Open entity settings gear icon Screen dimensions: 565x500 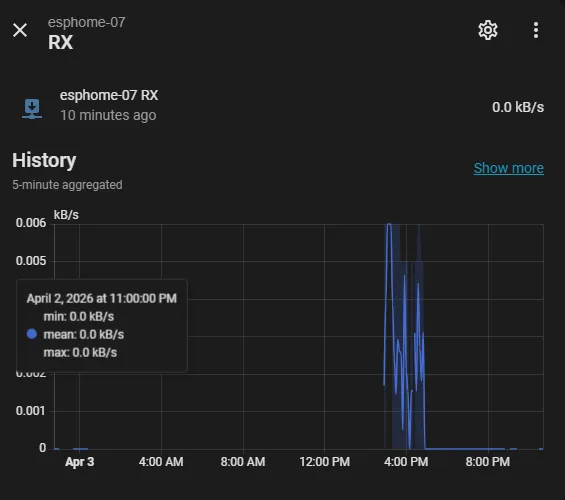pyautogui.click(x=488, y=30)
